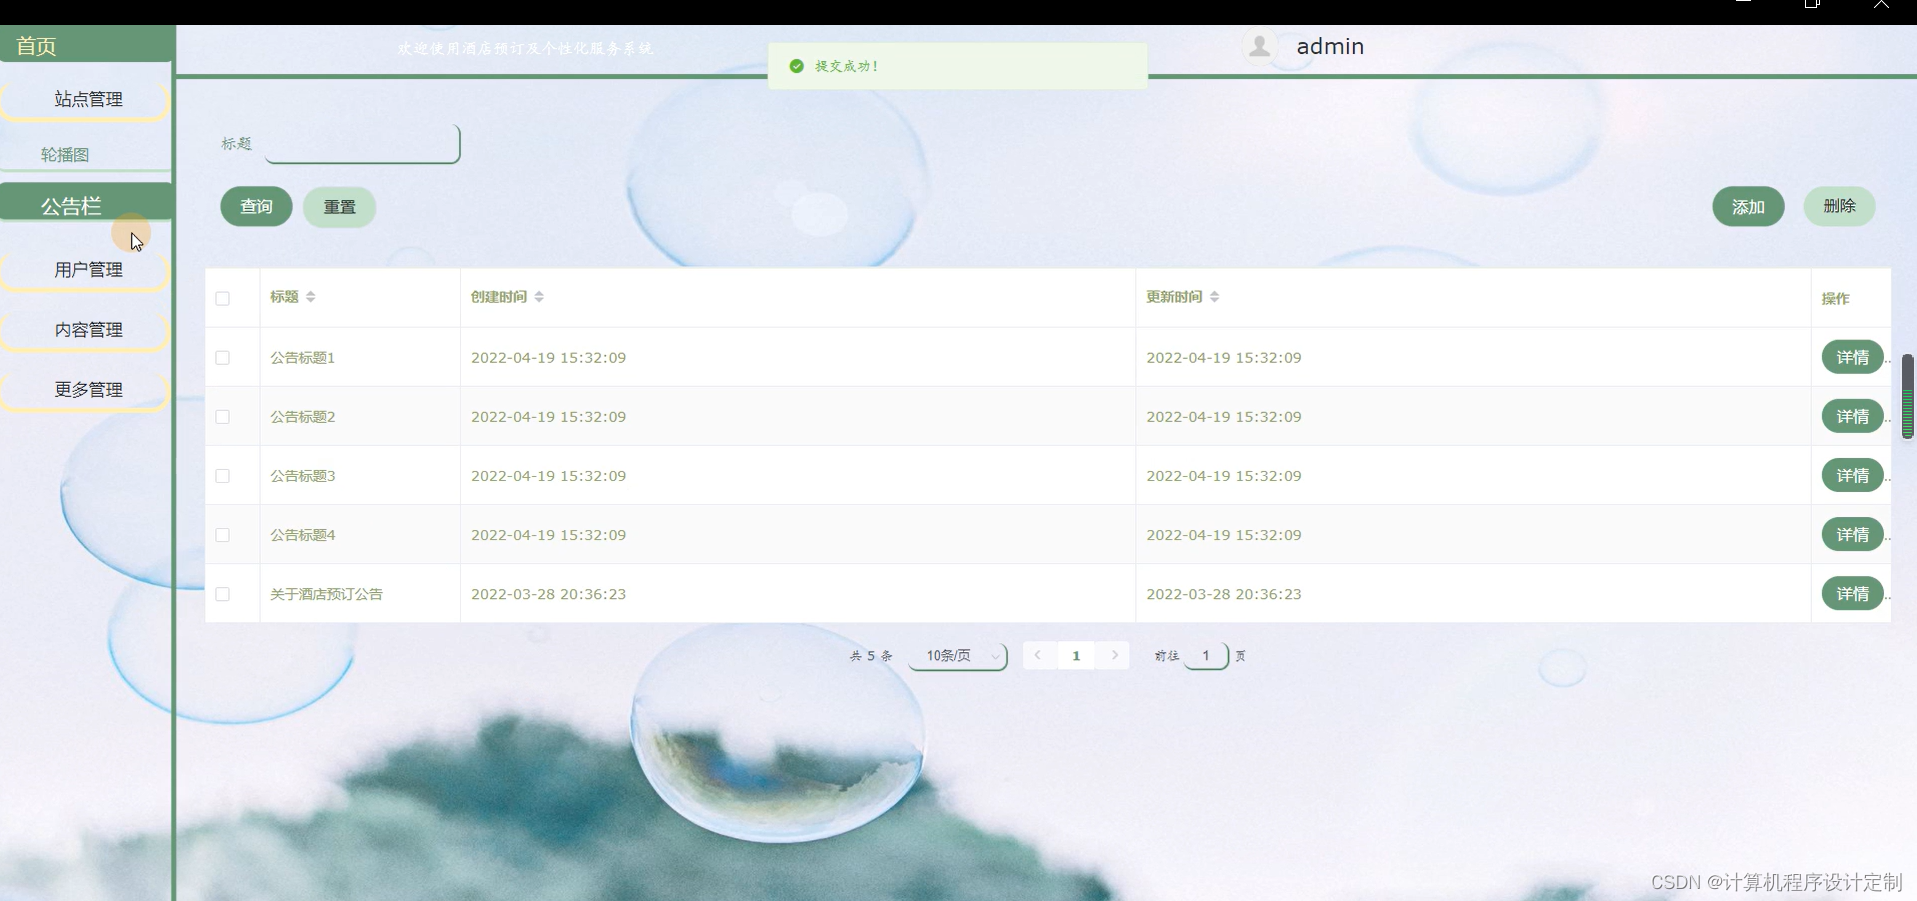Expand the 用户管理 sidebar menu
Screen dimensions: 1917x901
87,270
